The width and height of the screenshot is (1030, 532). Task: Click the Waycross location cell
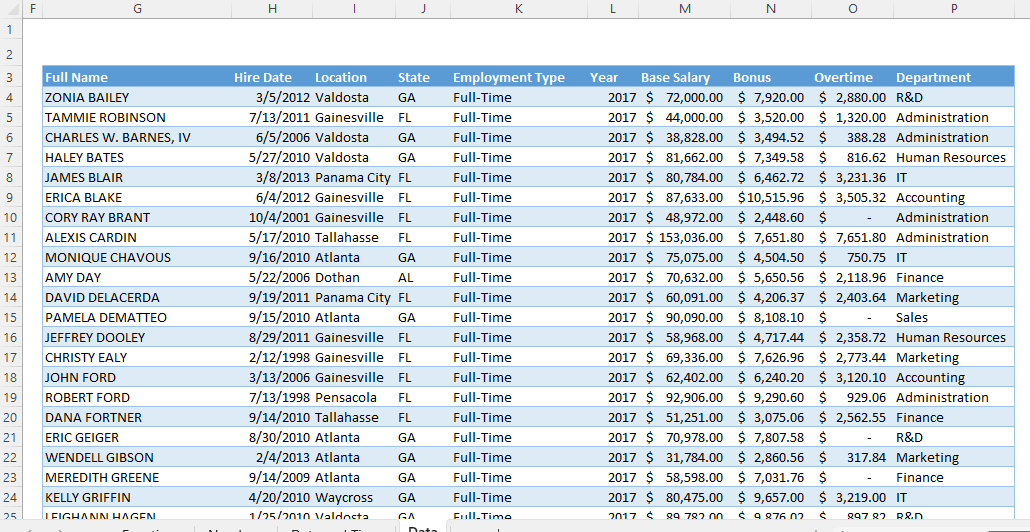click(354, 498)
